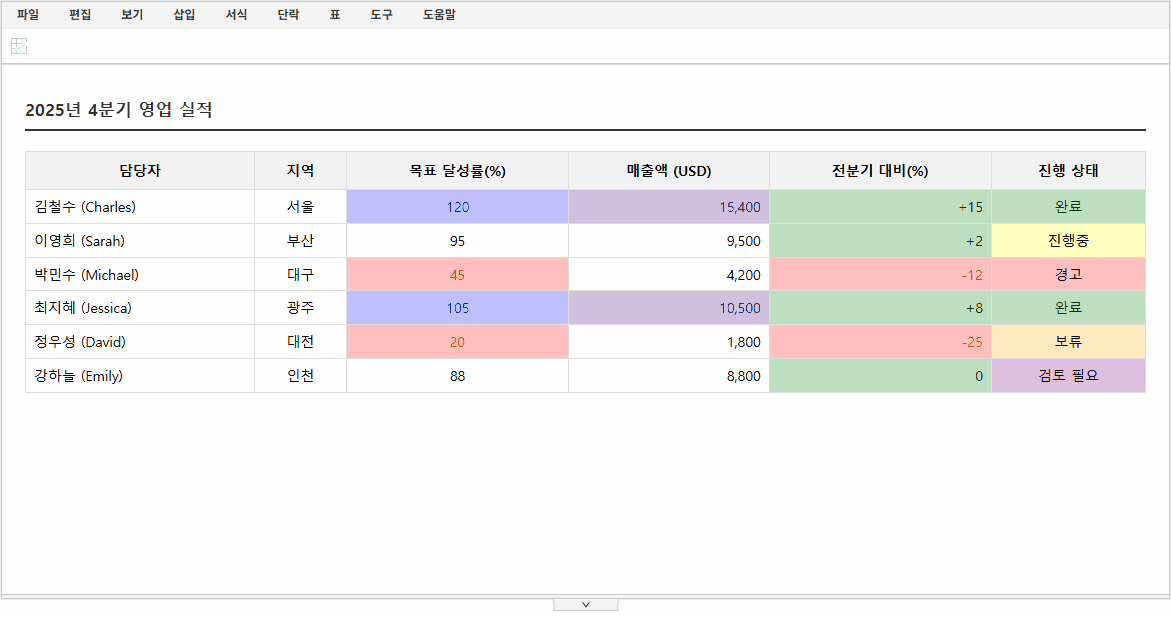Click 이영희's yellow 진행중 status cell

click(1067, 240)
